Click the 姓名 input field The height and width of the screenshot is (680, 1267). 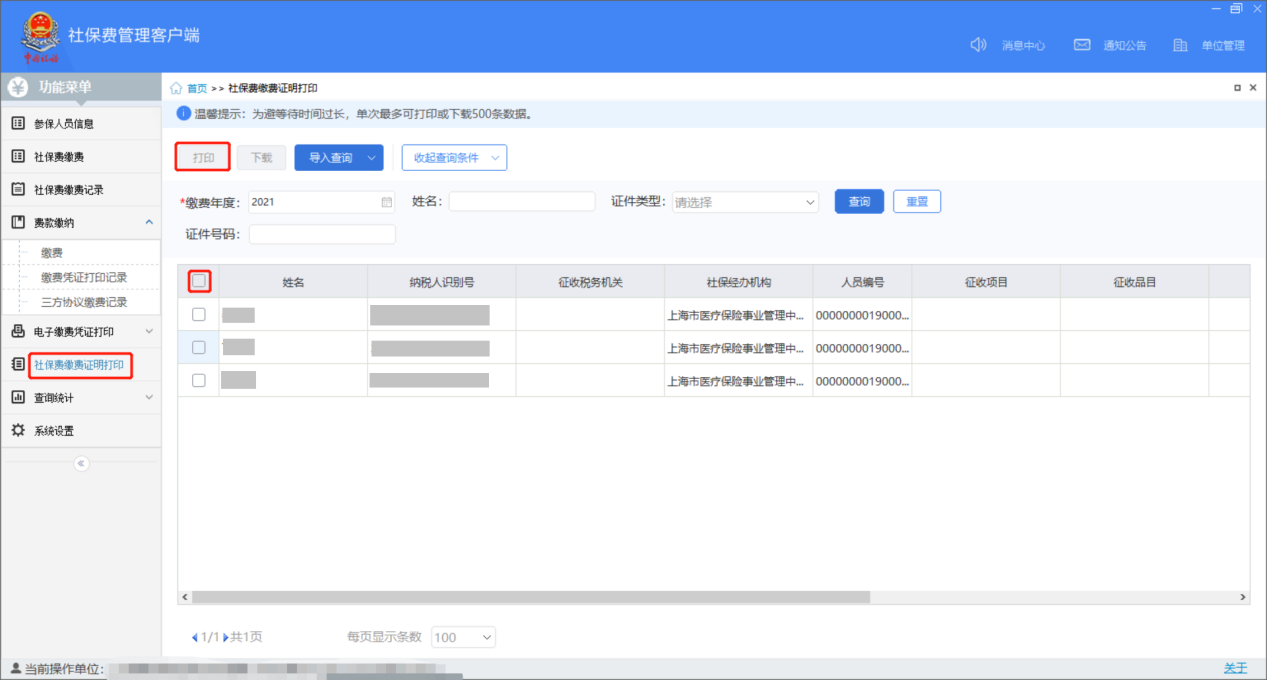click(521, 202)
